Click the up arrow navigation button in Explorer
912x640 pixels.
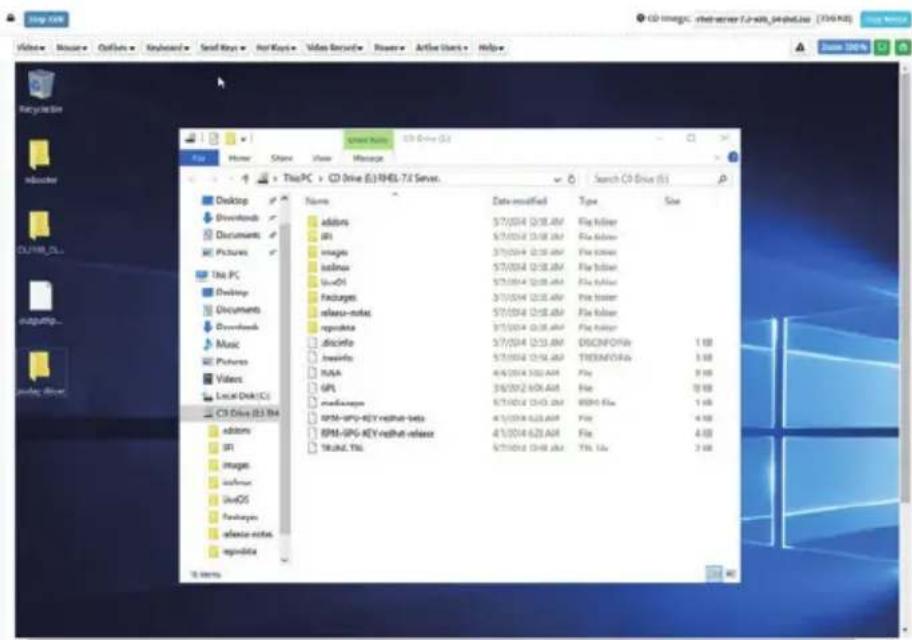(x=245, y=179)
